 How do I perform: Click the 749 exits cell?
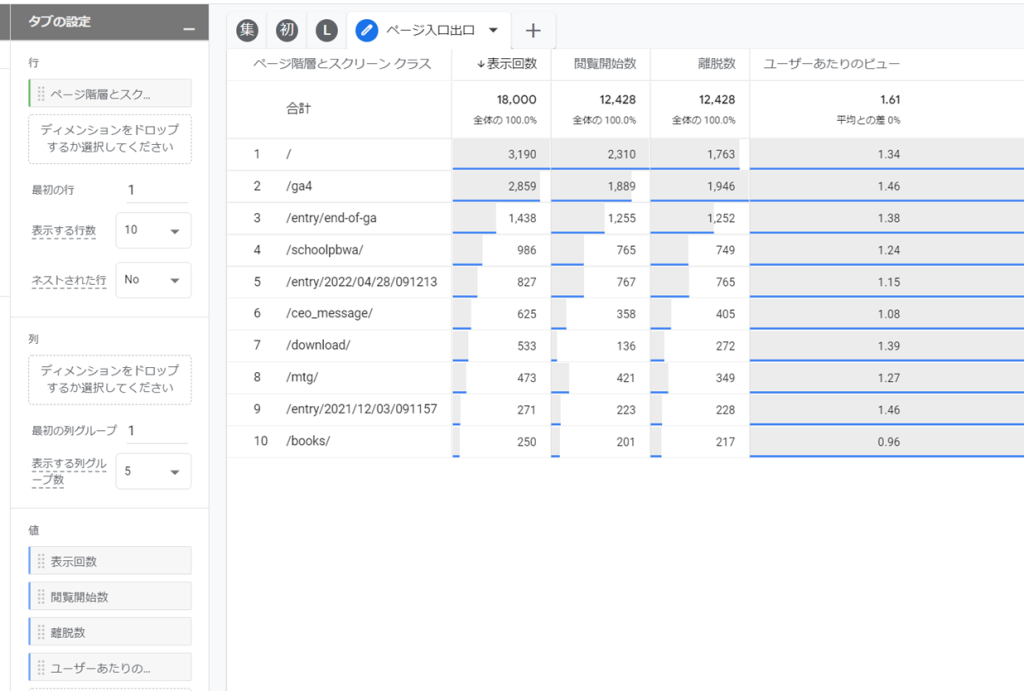pos(726,250)
